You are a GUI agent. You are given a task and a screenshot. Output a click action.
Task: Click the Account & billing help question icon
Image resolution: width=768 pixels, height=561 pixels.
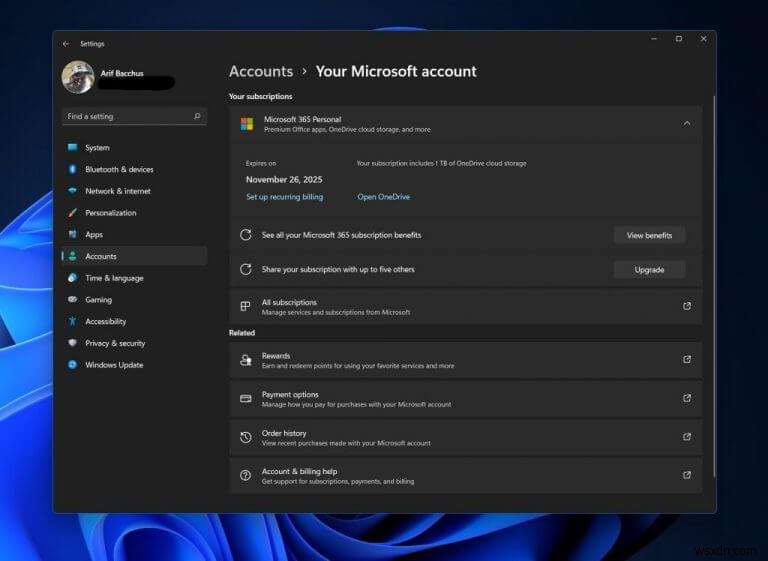(246, 475)
